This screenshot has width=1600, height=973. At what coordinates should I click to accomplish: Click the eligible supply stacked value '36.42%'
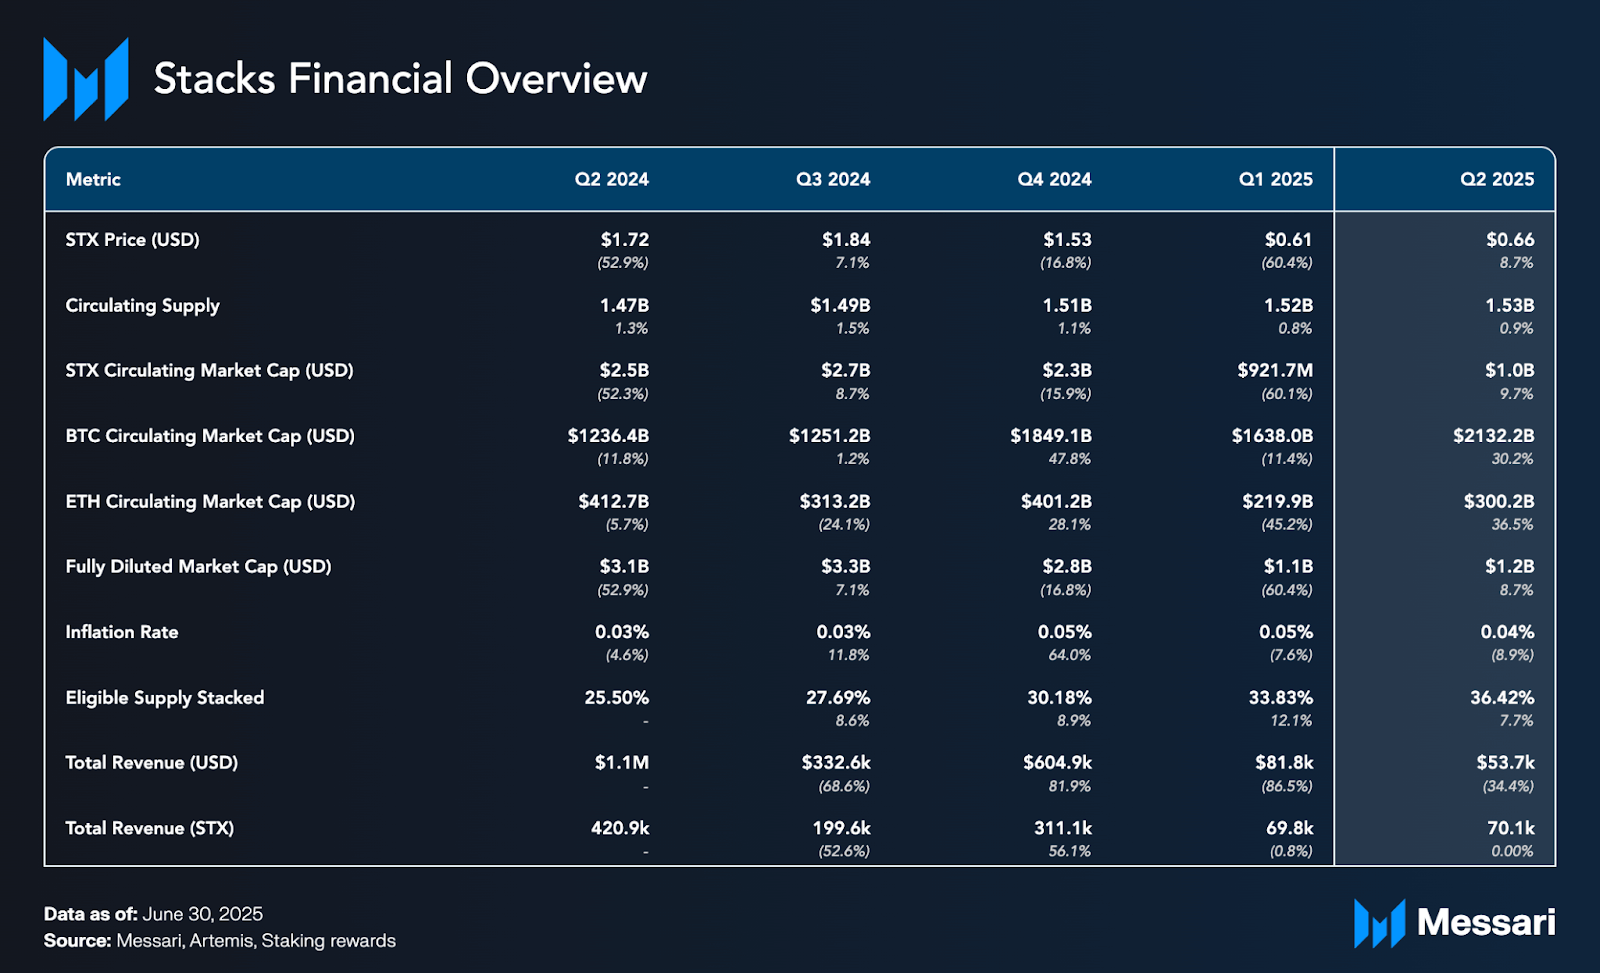[1502, 697]
